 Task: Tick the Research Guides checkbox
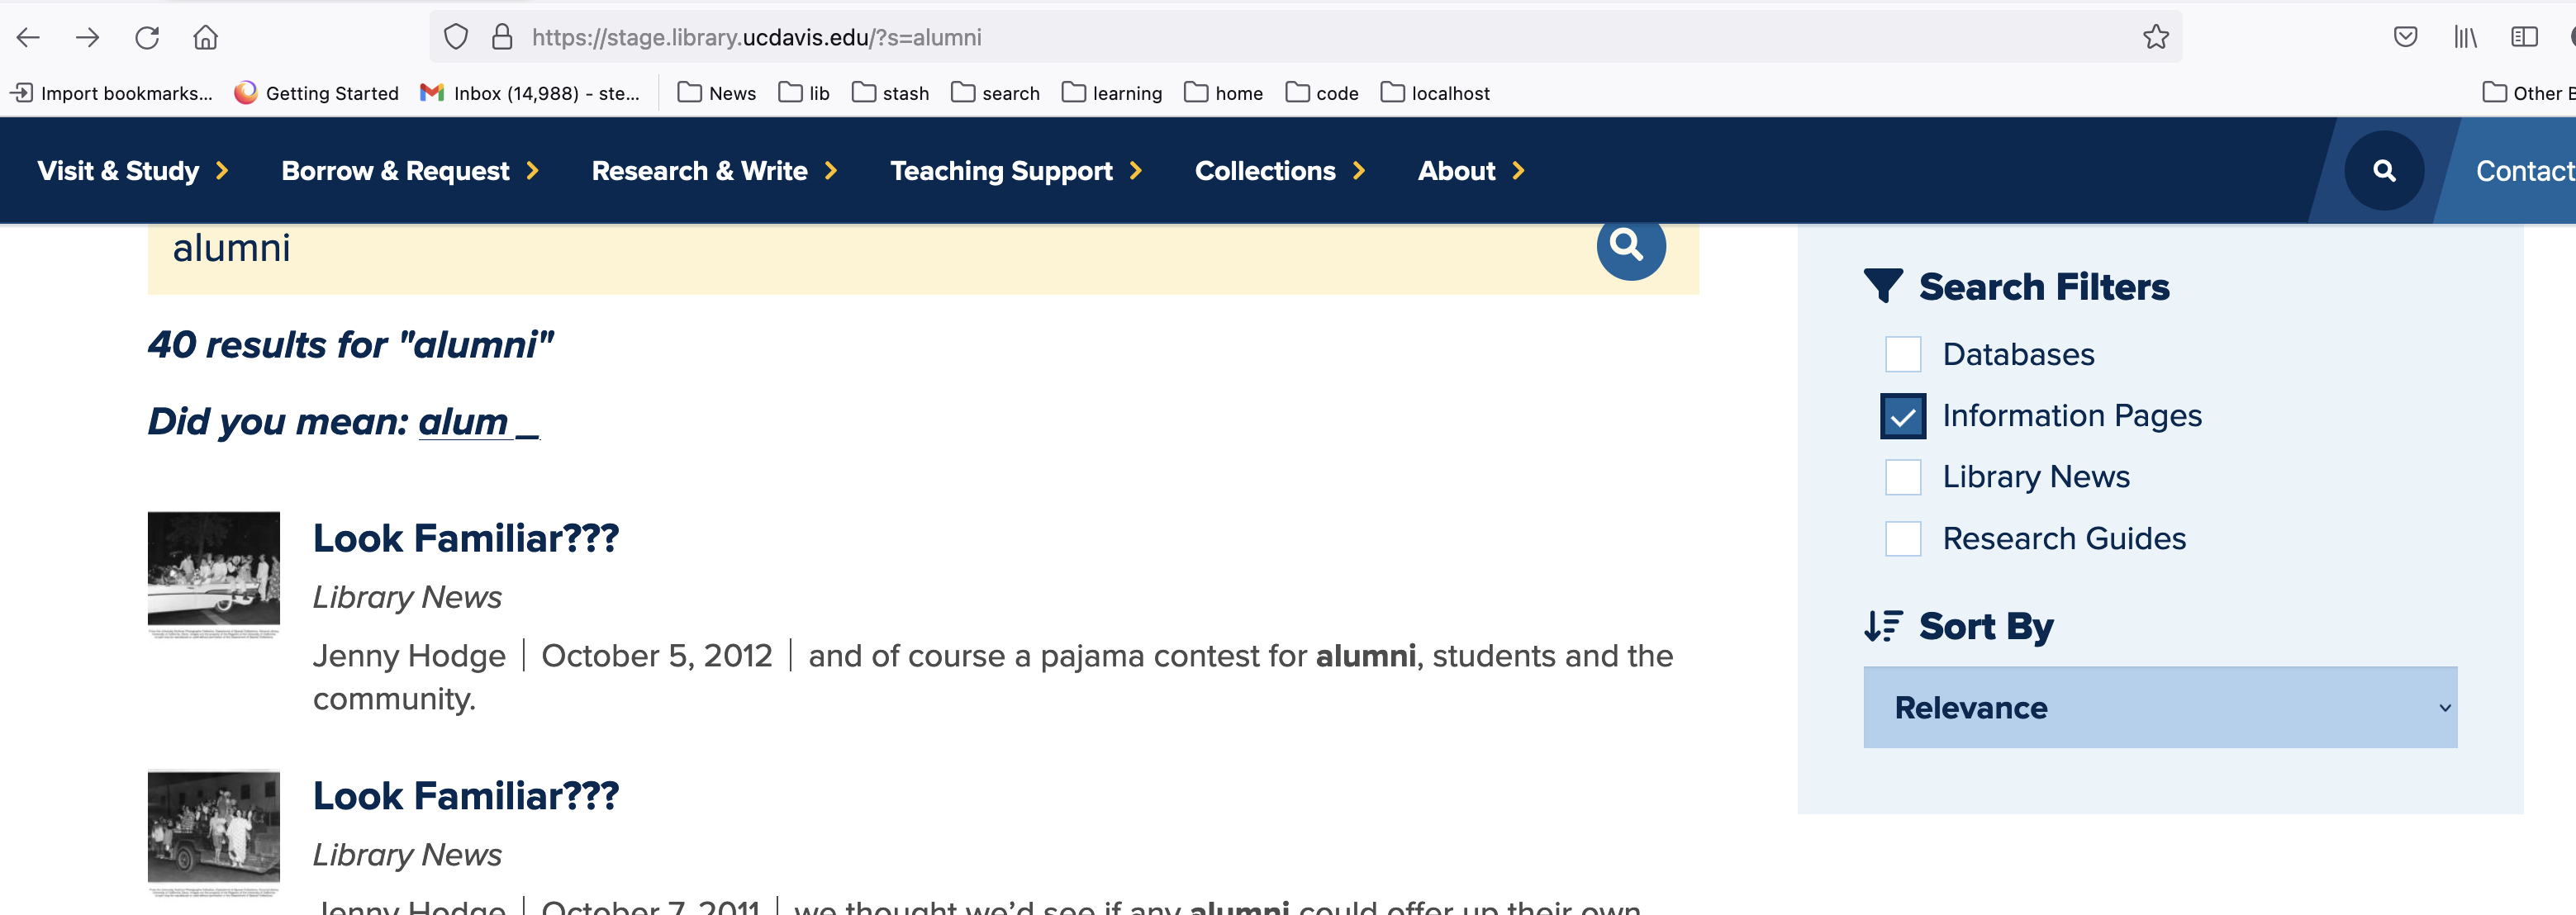1902,539
